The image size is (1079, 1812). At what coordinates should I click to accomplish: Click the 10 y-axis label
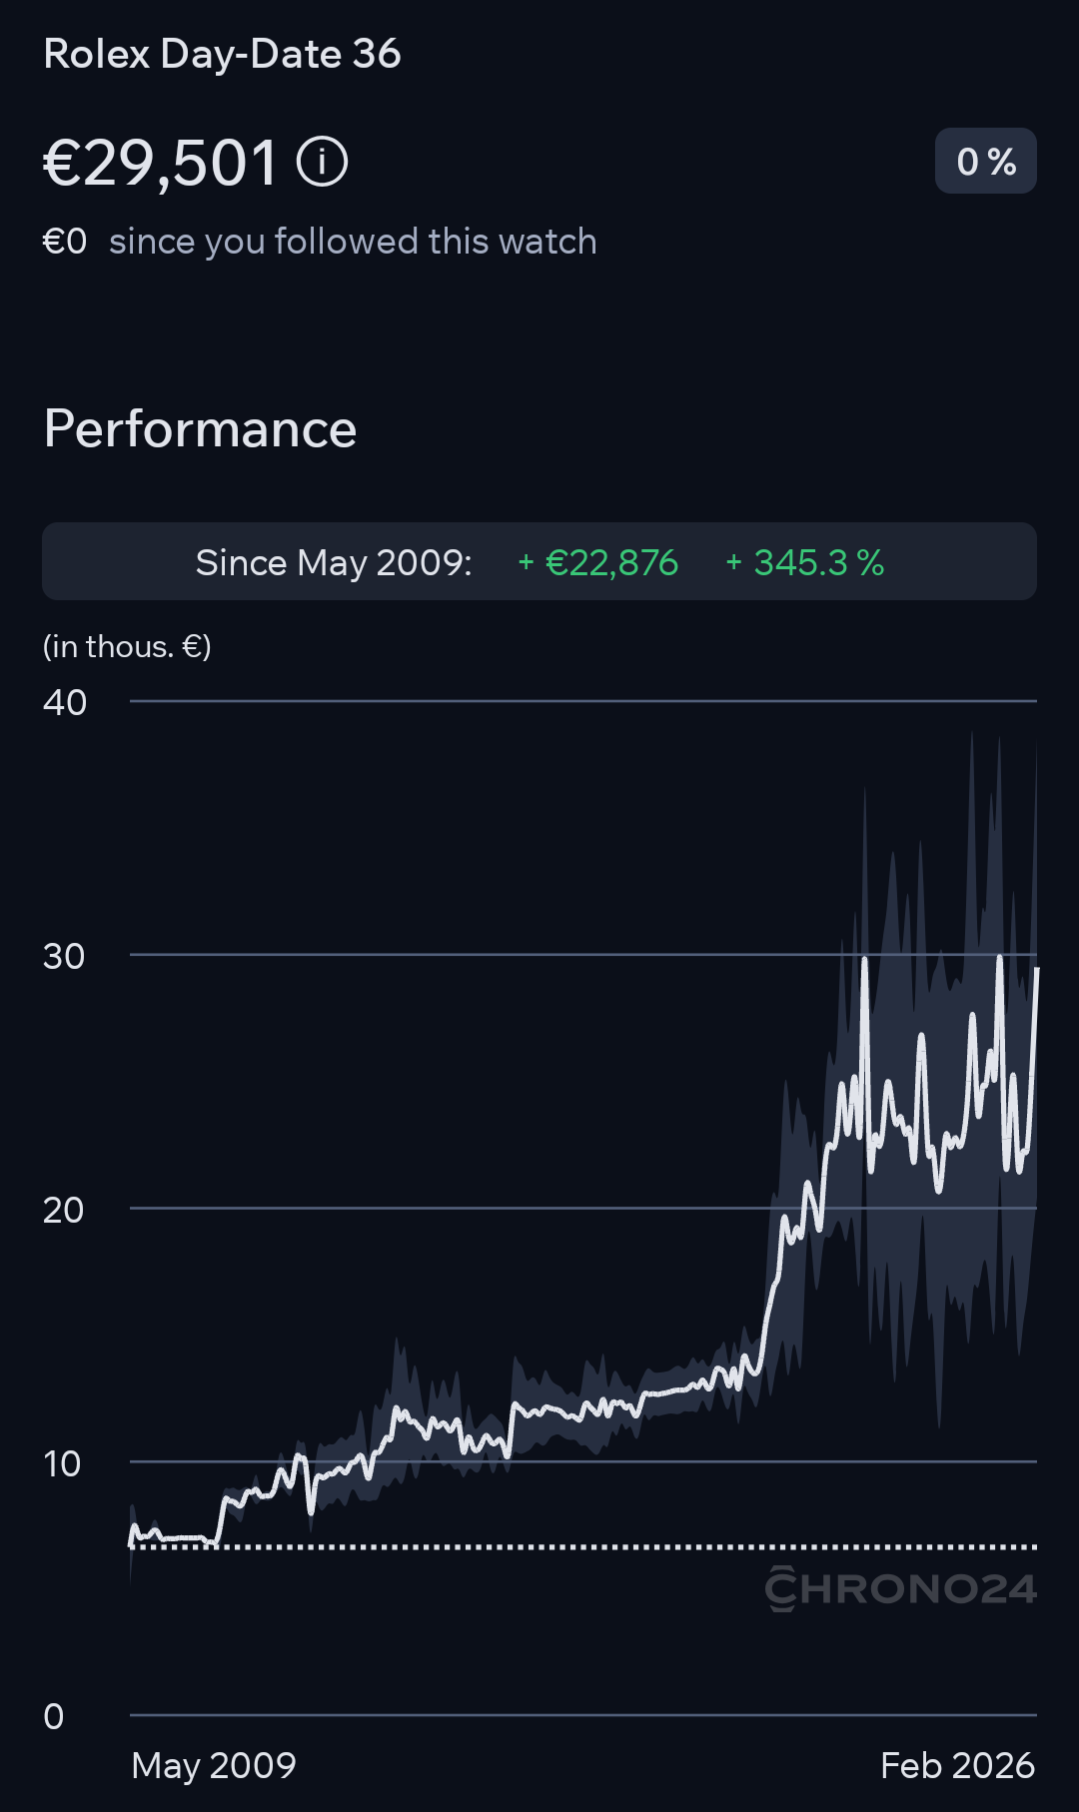click(x=62, y=1464)
